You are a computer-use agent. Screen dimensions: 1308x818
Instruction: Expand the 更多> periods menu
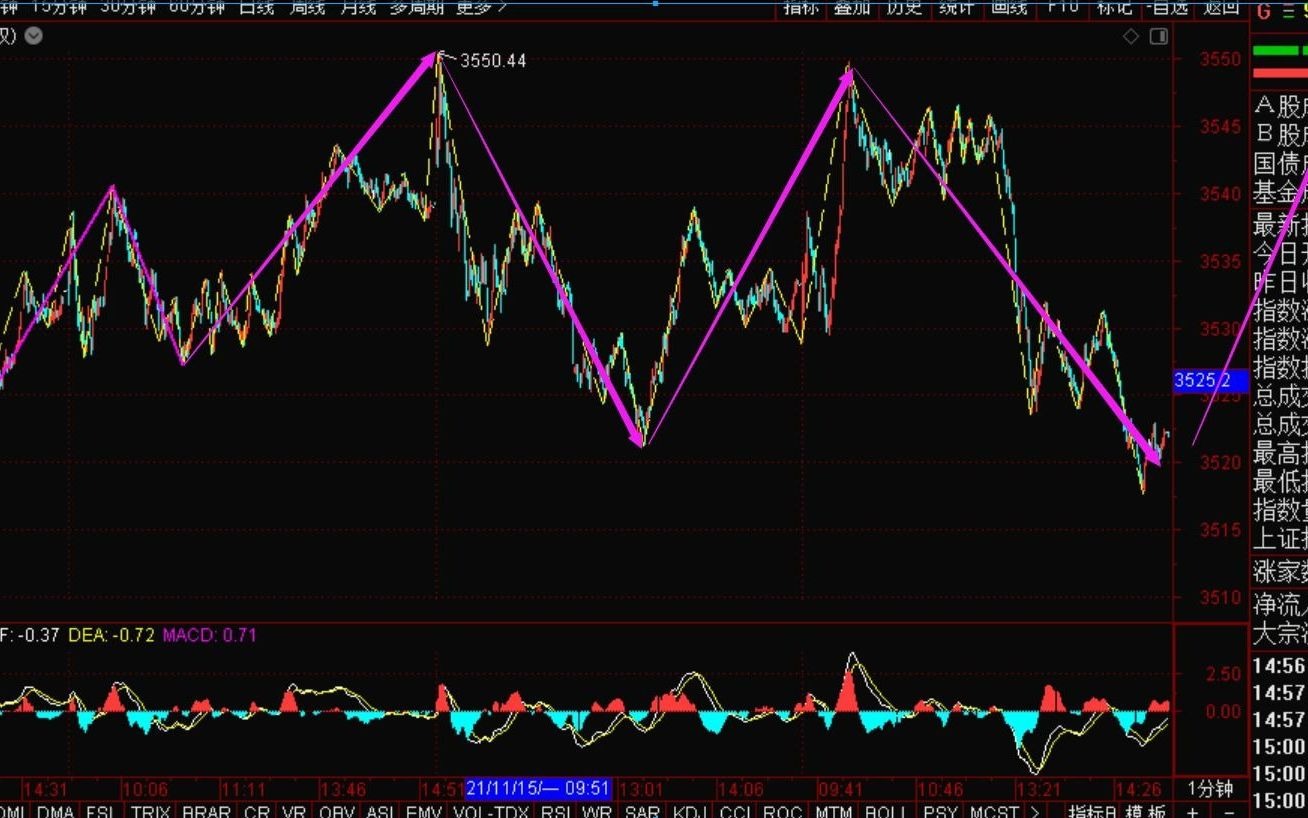point(481,7)
